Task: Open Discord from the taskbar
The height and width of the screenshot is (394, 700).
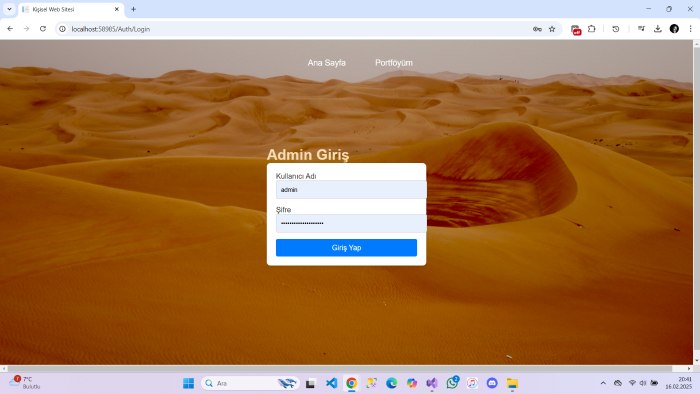Action: [x=492, y=383]
